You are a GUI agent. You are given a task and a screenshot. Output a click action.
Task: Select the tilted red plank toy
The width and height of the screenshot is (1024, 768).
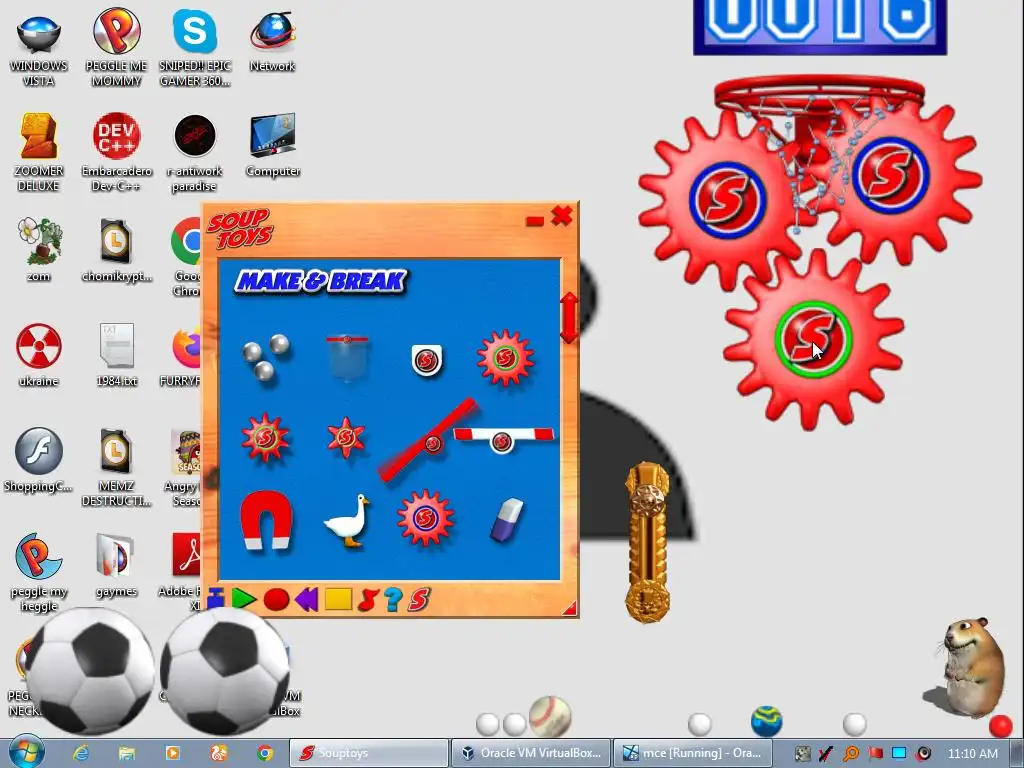click(x=428, y=440)
